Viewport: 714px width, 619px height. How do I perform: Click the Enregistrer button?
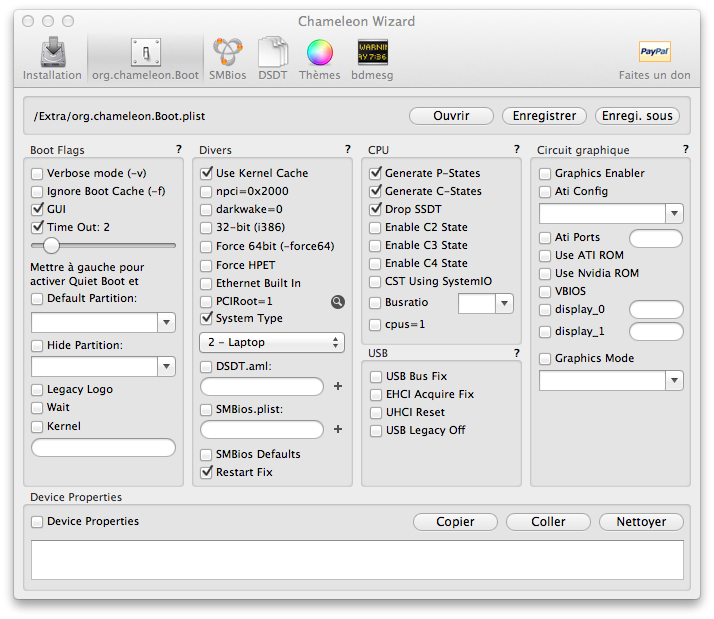pyautogui.click(x=545, y=116)
